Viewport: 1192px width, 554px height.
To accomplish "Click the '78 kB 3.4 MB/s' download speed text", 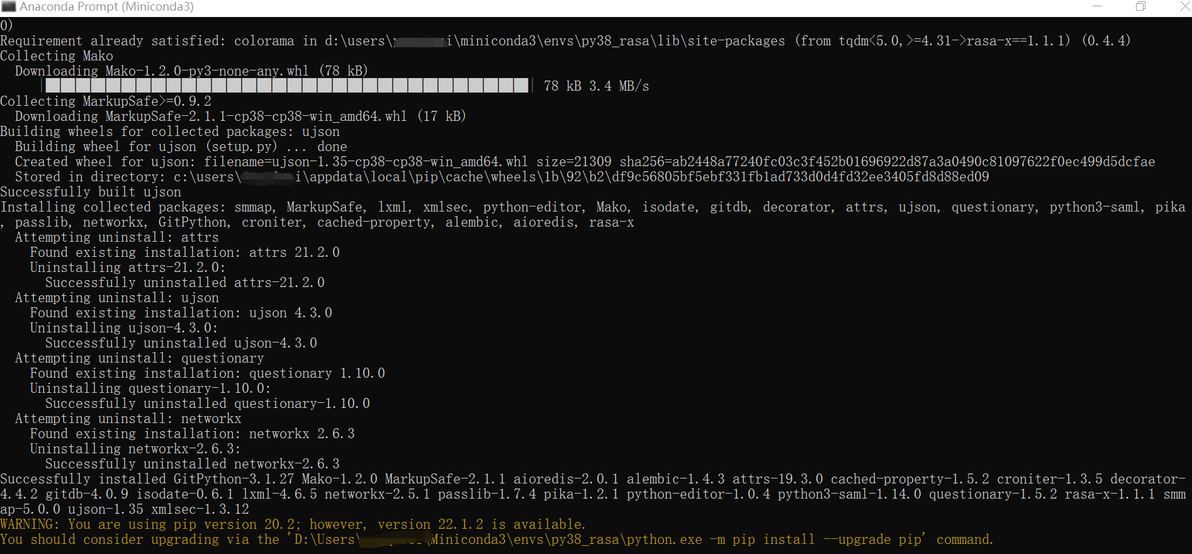I will click(x=596, y=86).
